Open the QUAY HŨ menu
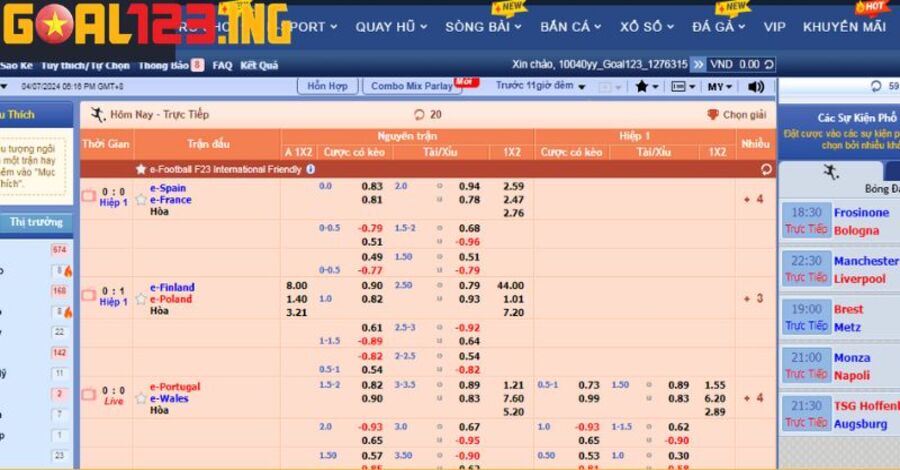This screenshot has height=470, width=900. click(391, 26)
